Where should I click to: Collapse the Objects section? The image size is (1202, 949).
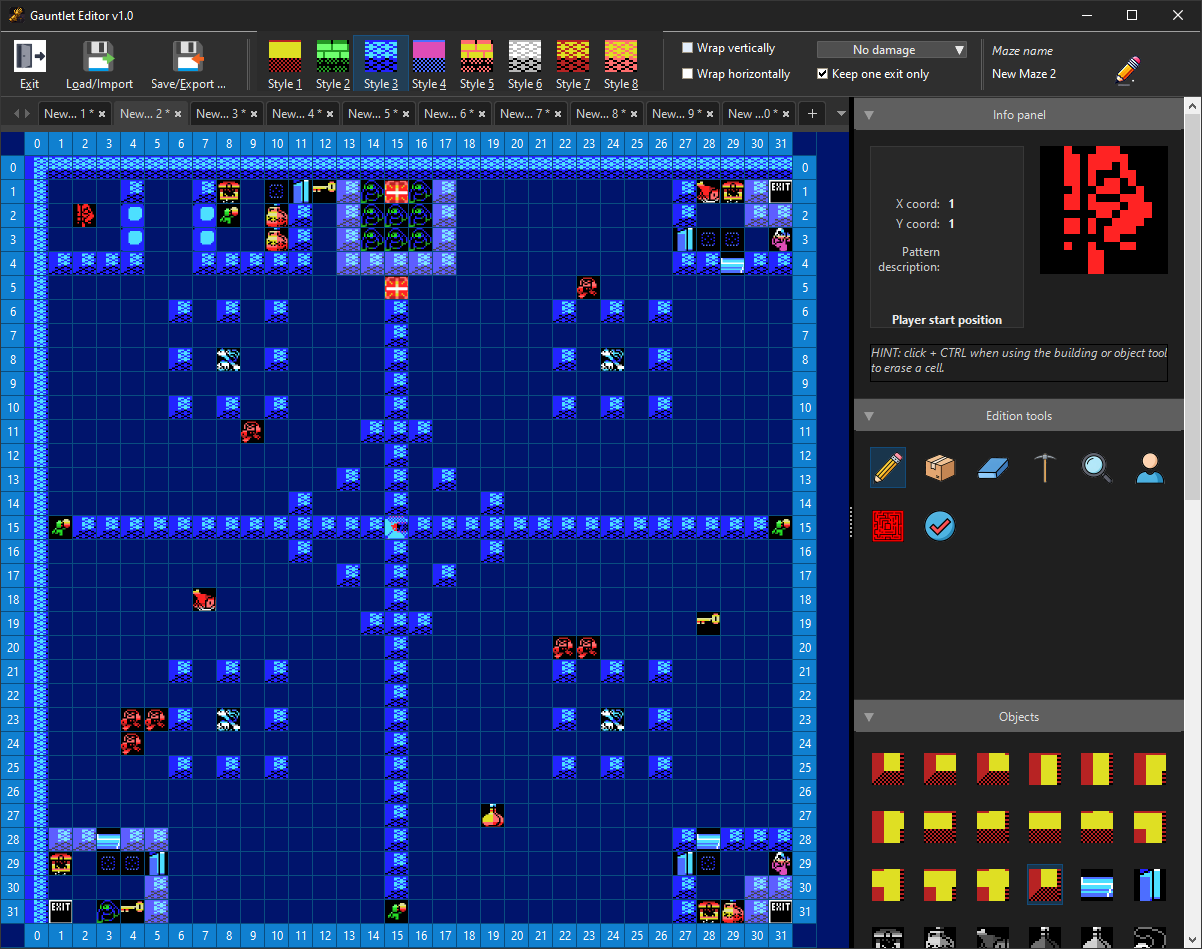869,717
